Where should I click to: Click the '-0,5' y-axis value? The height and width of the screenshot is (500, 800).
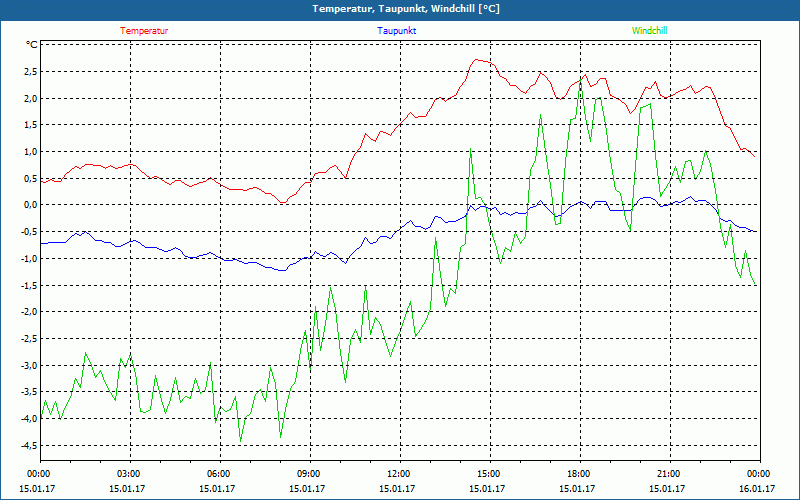pyautogui.click(x=29, y=232)
